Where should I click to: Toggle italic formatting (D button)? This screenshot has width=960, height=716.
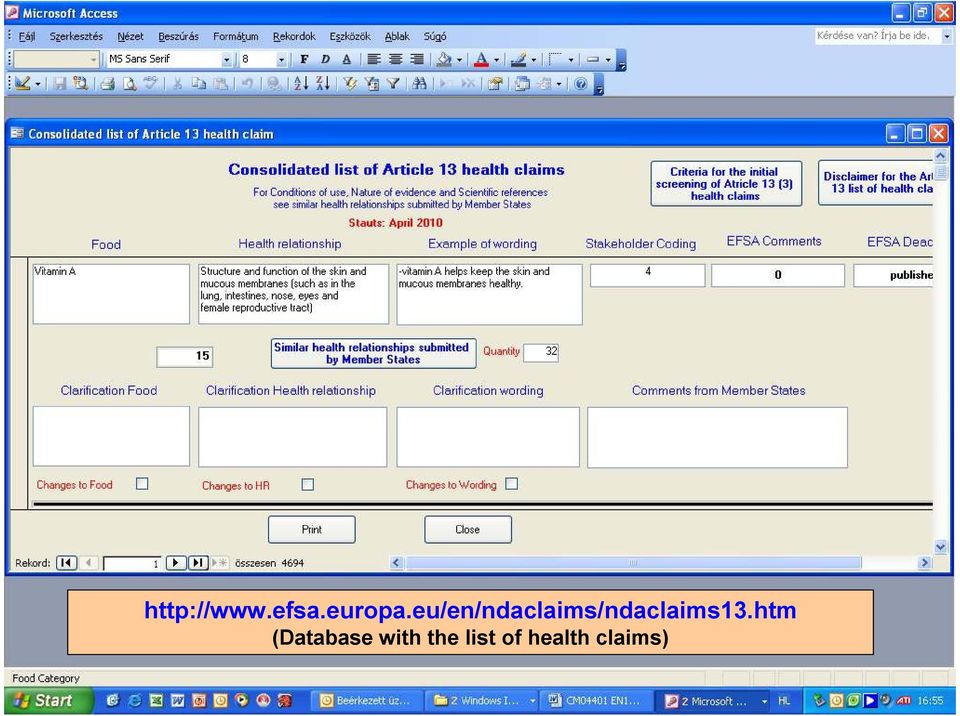pos(325,59)
